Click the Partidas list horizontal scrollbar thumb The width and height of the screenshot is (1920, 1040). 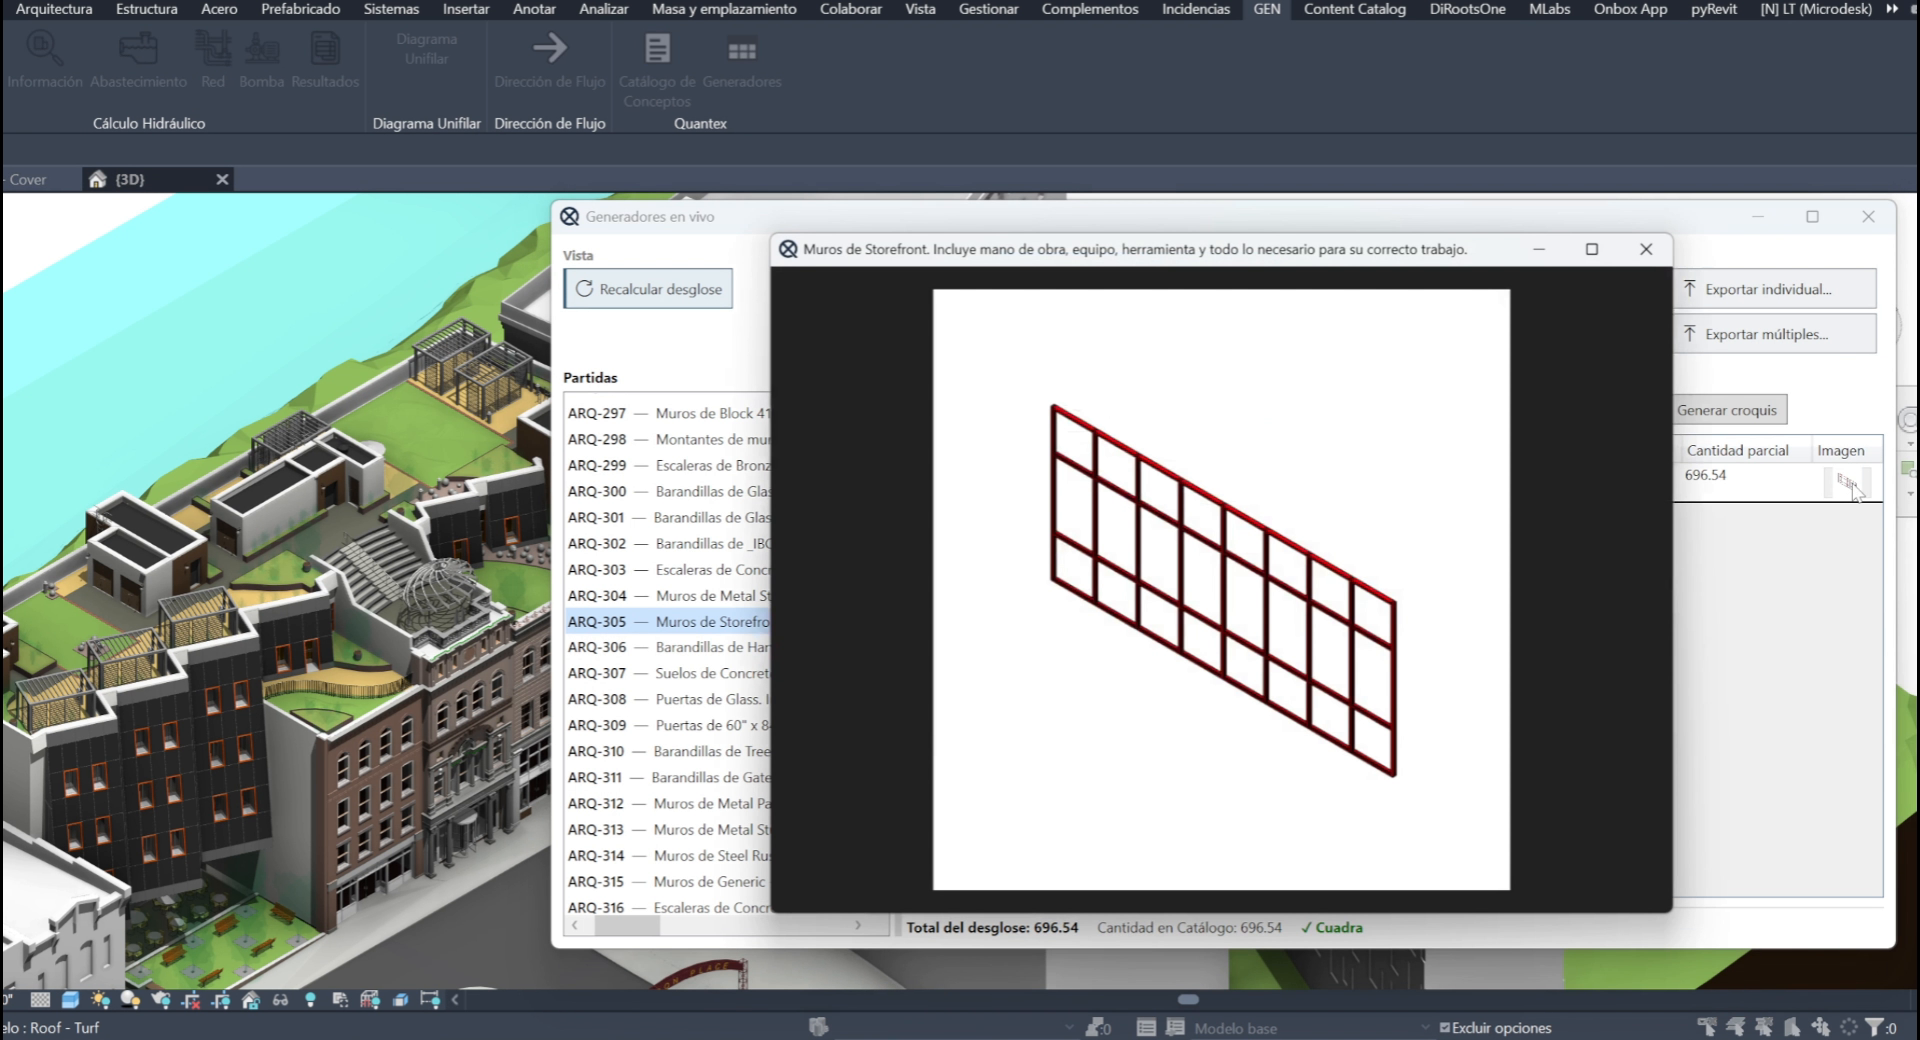click(627, 926)
